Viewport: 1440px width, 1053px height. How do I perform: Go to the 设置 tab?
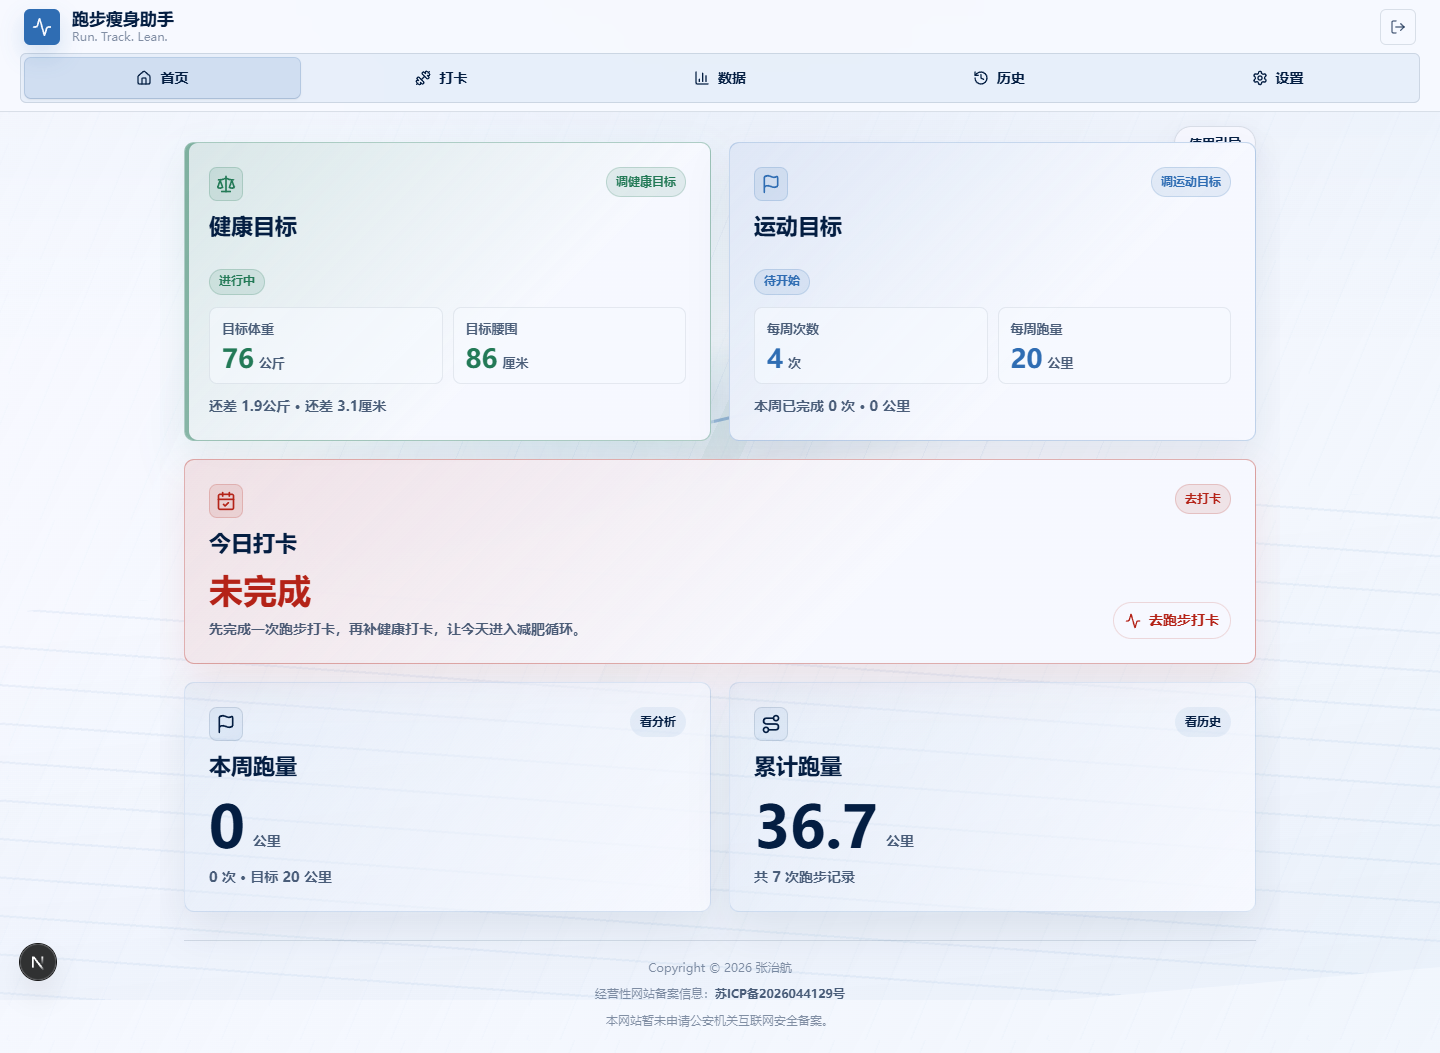[x=1278, y=78]
